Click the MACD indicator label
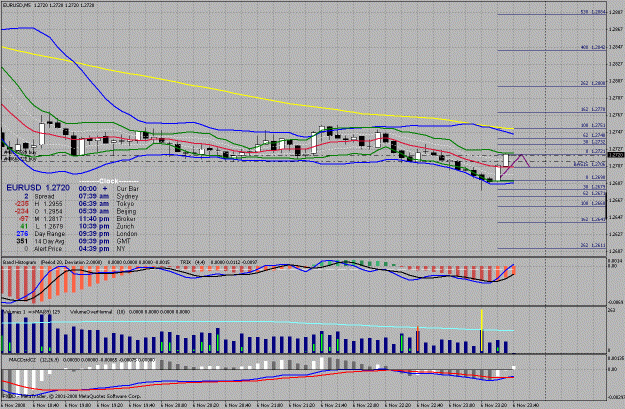Screen dimensions: 625x409 click(x=82, y=360)
